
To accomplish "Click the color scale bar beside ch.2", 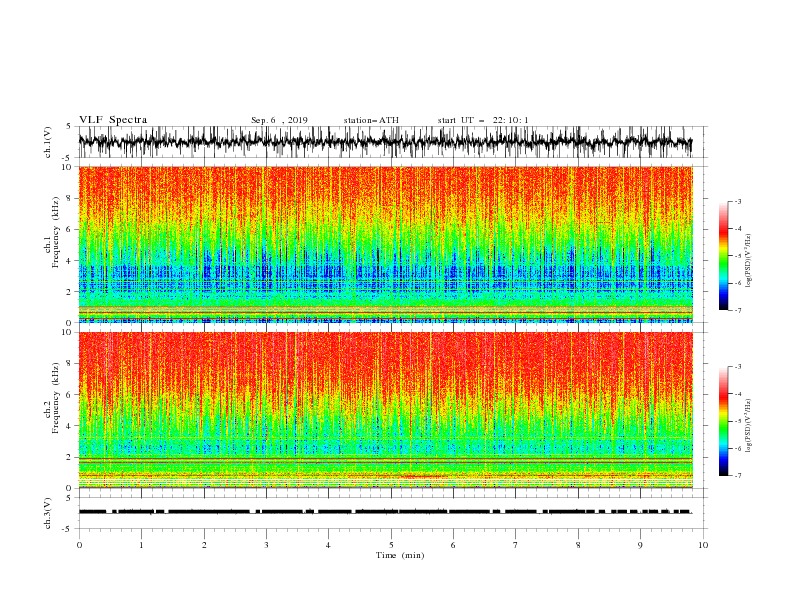I will click(x=723, y=421).
